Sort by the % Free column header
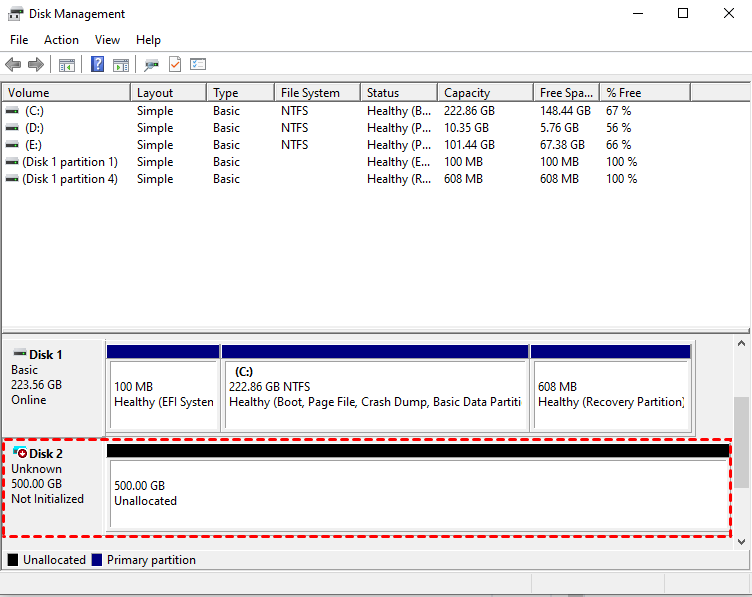The width and height of the screenshot is (752, 597). [x=645, y=93]
